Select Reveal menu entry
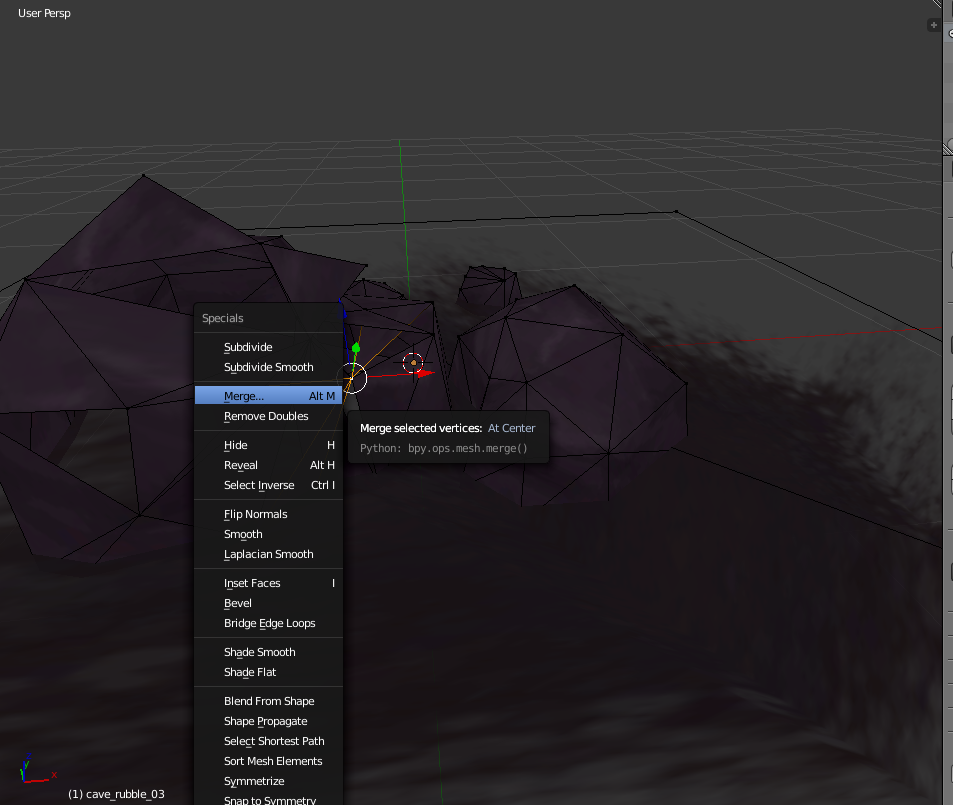 point(268,465)
